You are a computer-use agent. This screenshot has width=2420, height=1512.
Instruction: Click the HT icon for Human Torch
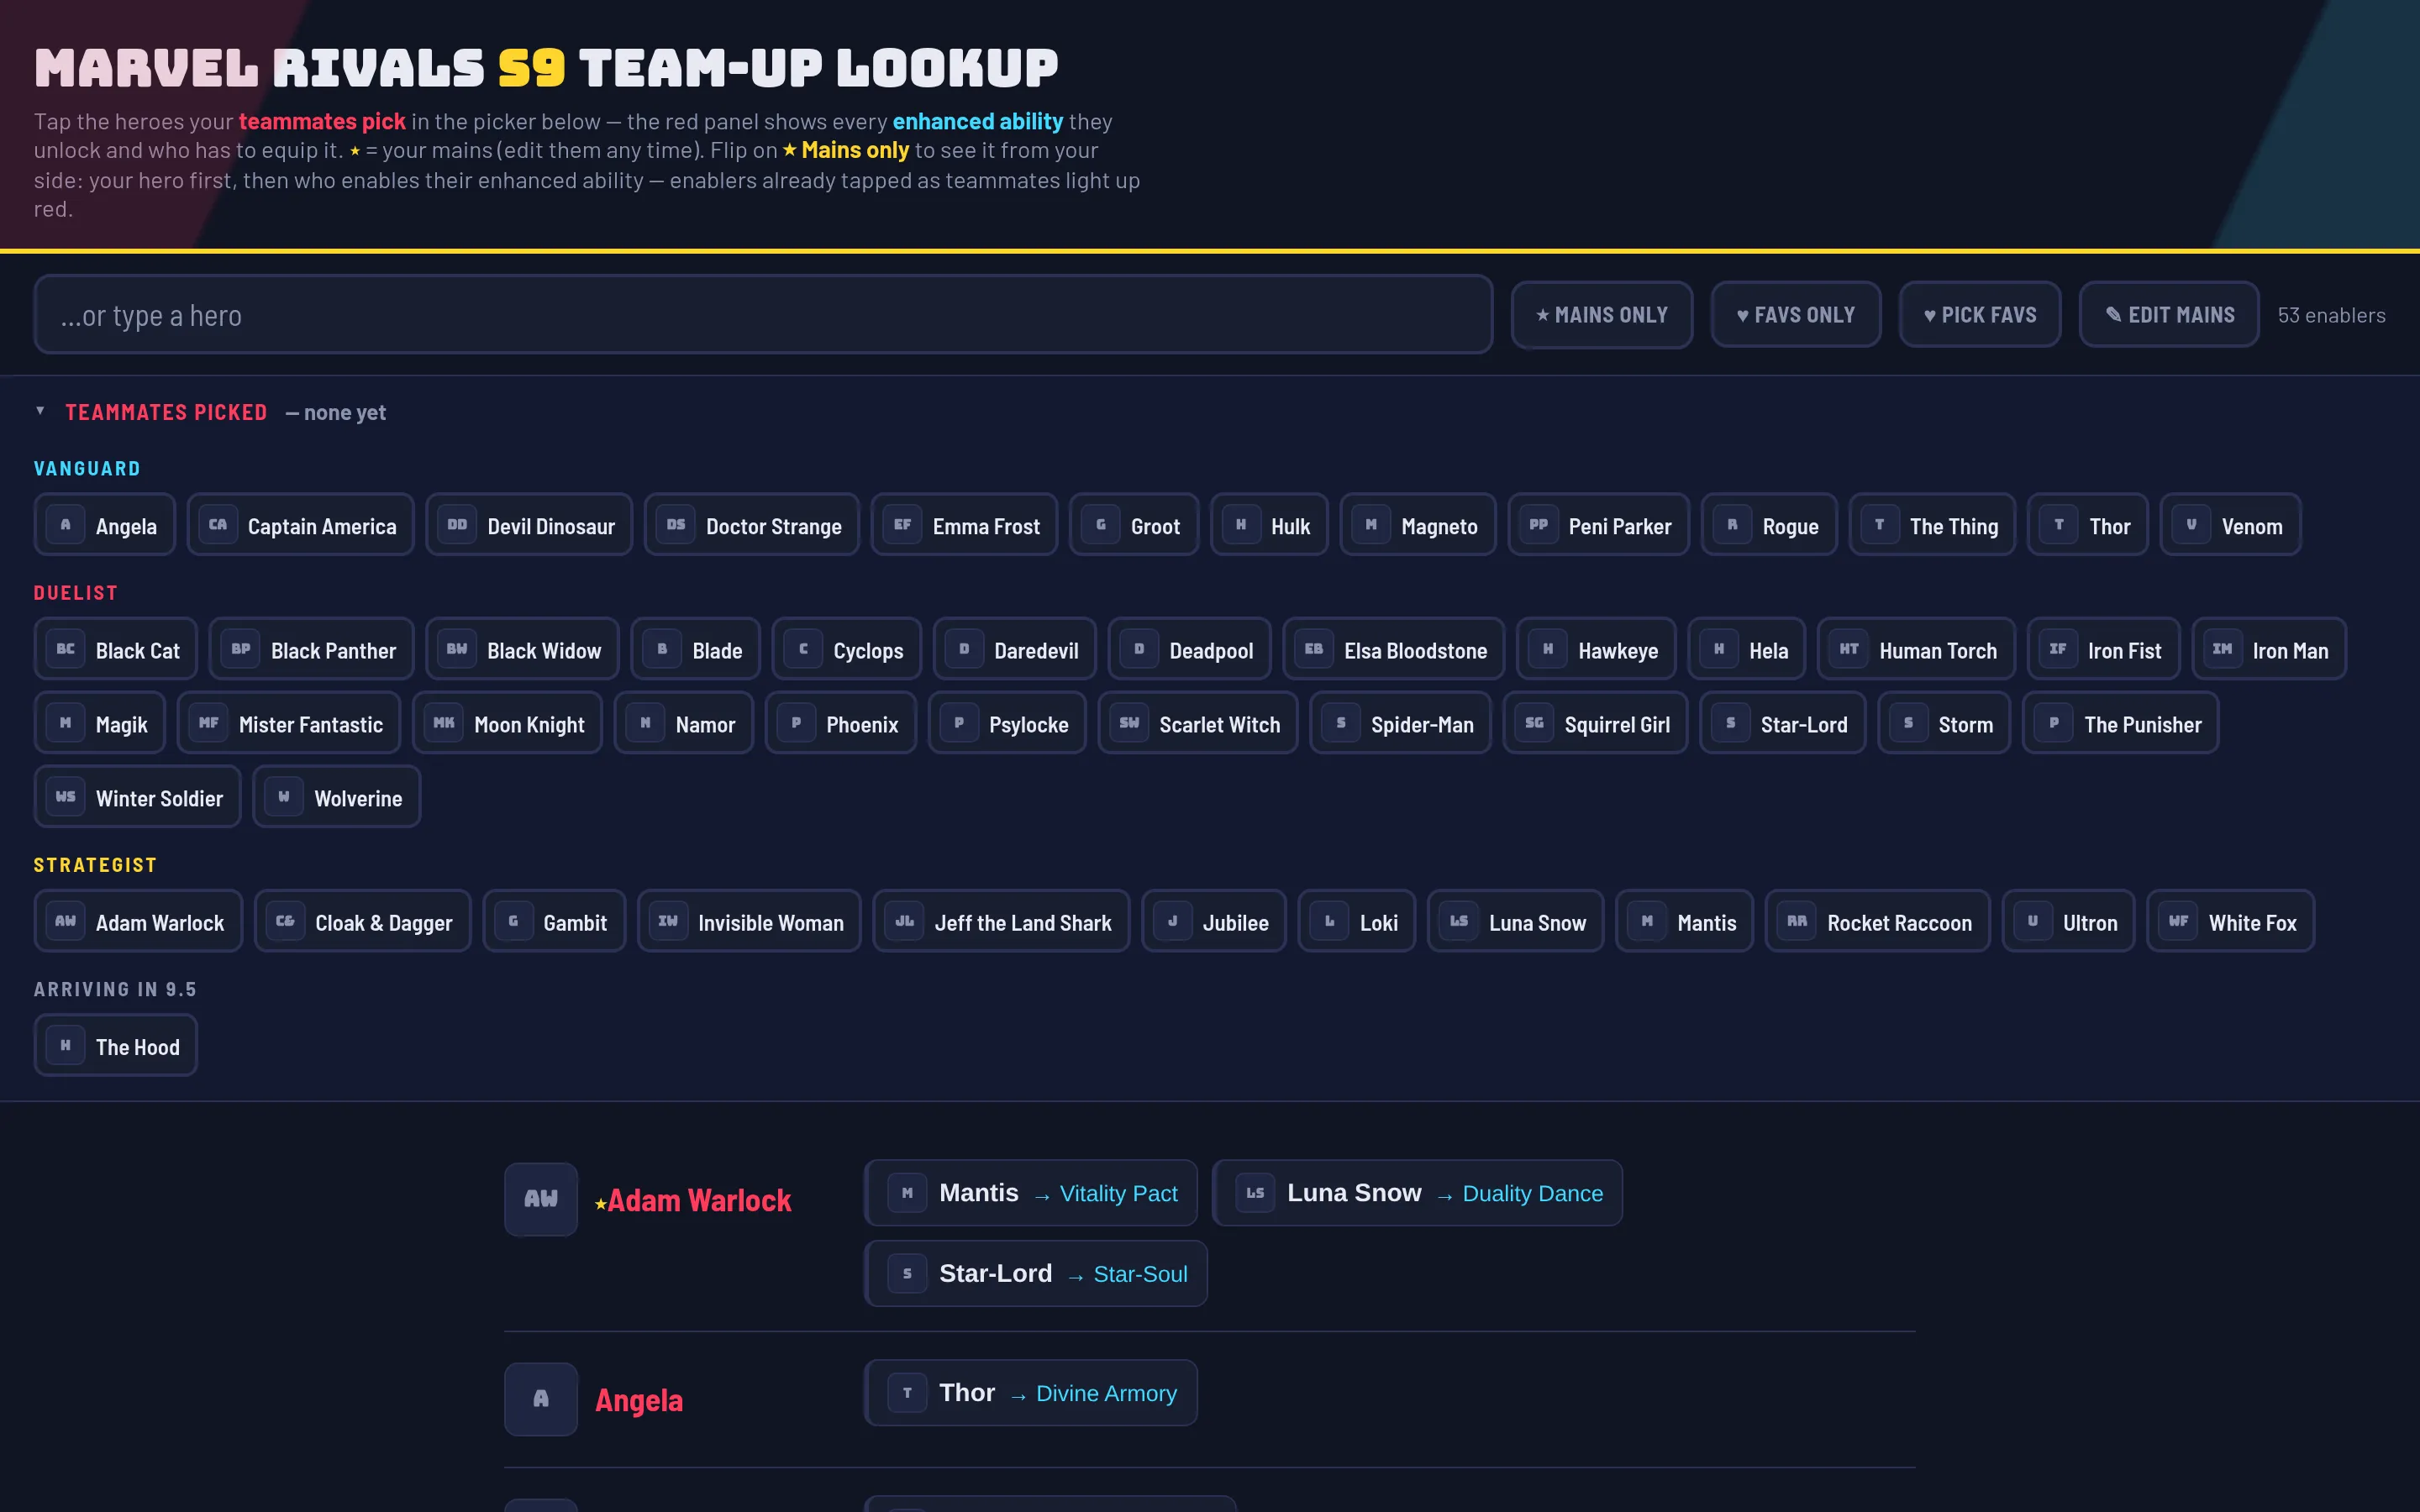1849,649
